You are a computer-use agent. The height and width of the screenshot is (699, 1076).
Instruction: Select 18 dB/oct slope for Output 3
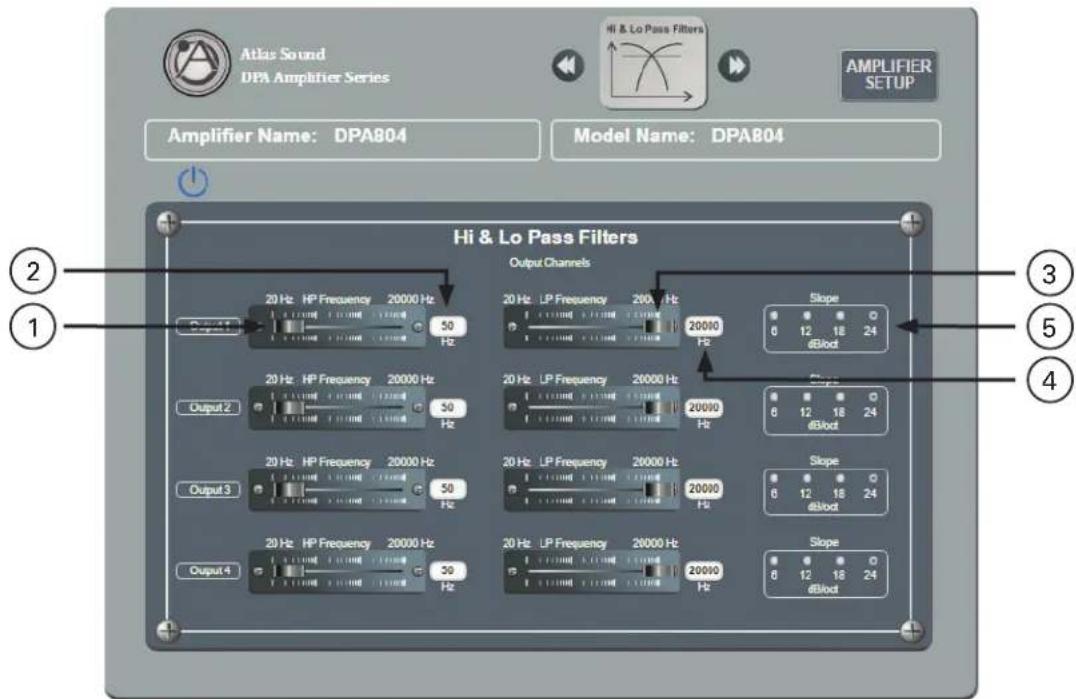[x=840, y=478]
